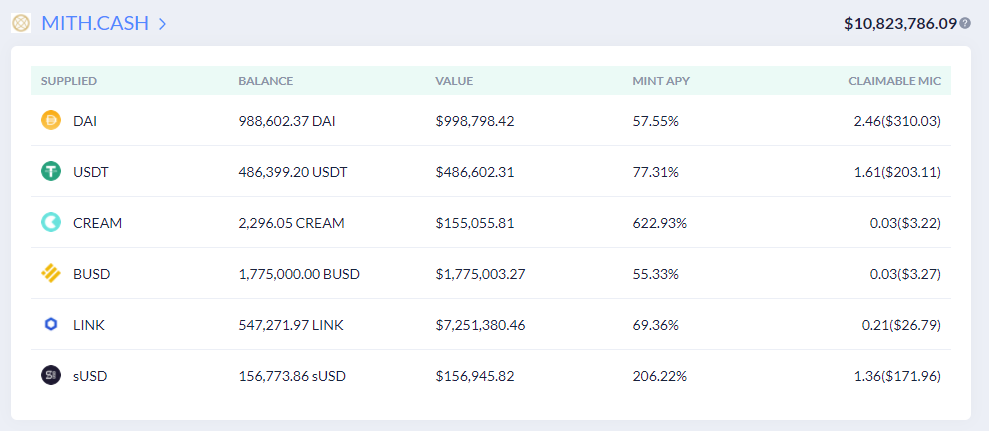This screenshot has height=431, width=989.
Task: Select the total value $10,823,786.09
Action: point(901,24)
